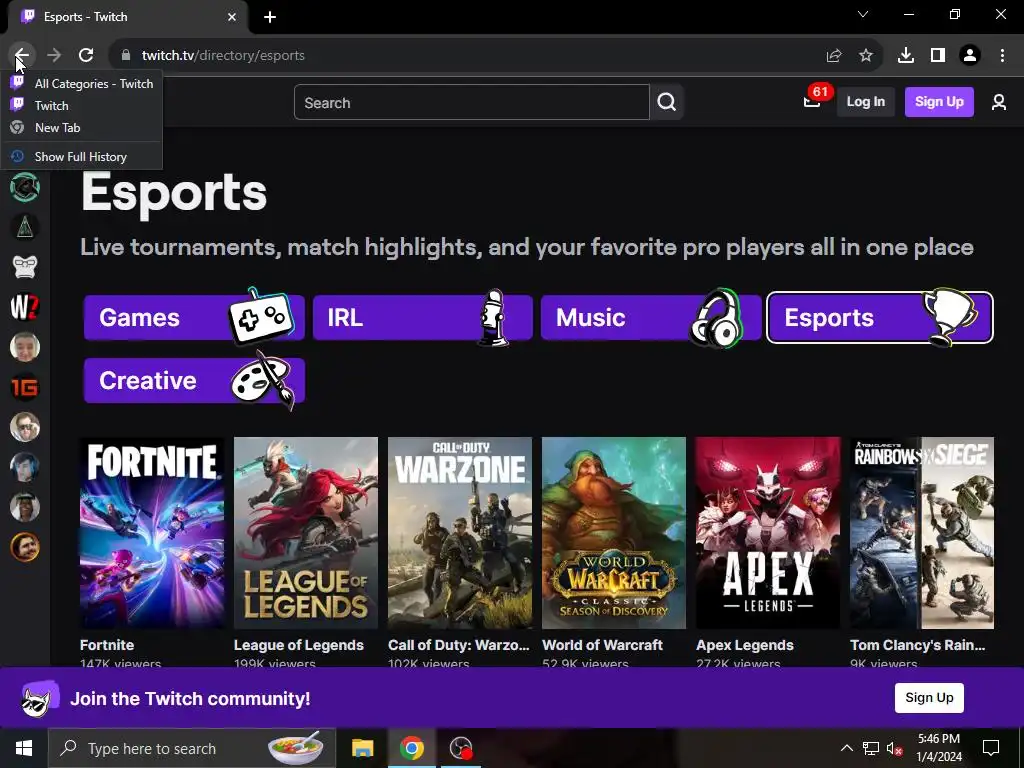Select Twitch entry in back history
The image size is (1024, 768).
[x=82, y=106]
